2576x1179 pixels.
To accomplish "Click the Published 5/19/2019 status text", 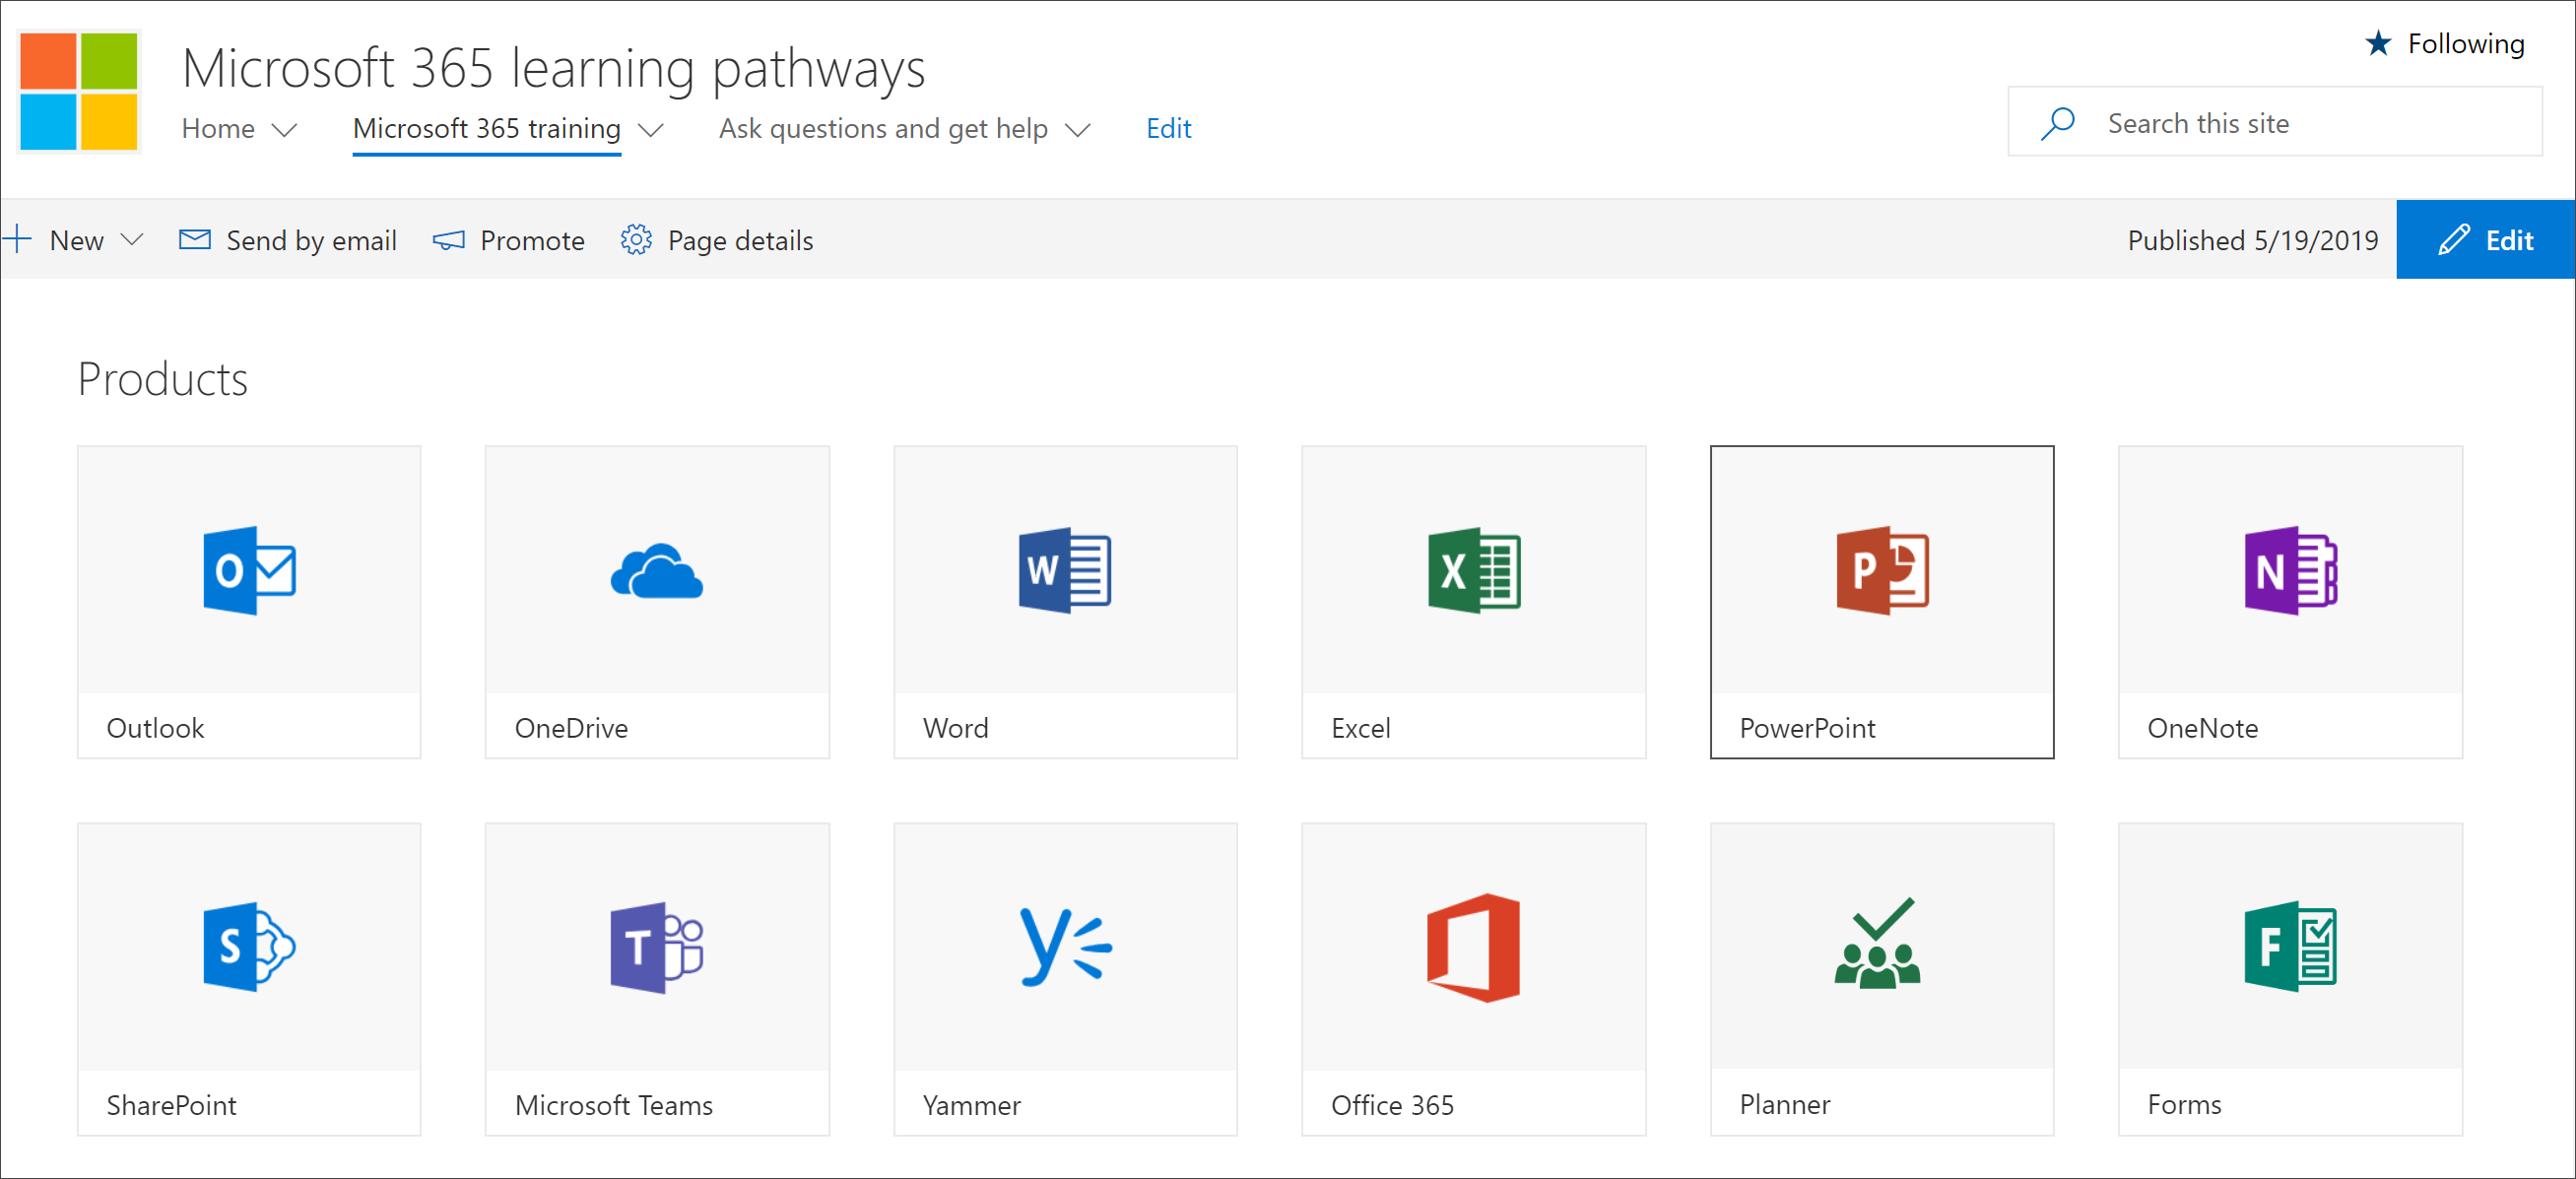I will [x=2252, y=241].
